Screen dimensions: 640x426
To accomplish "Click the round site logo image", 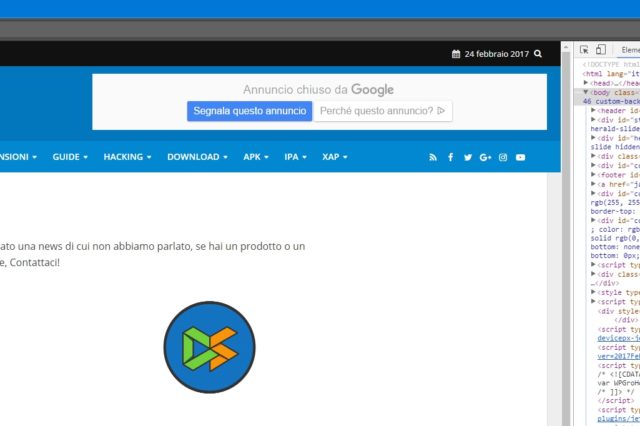I will pyautogui.click(x=209, y=347).
